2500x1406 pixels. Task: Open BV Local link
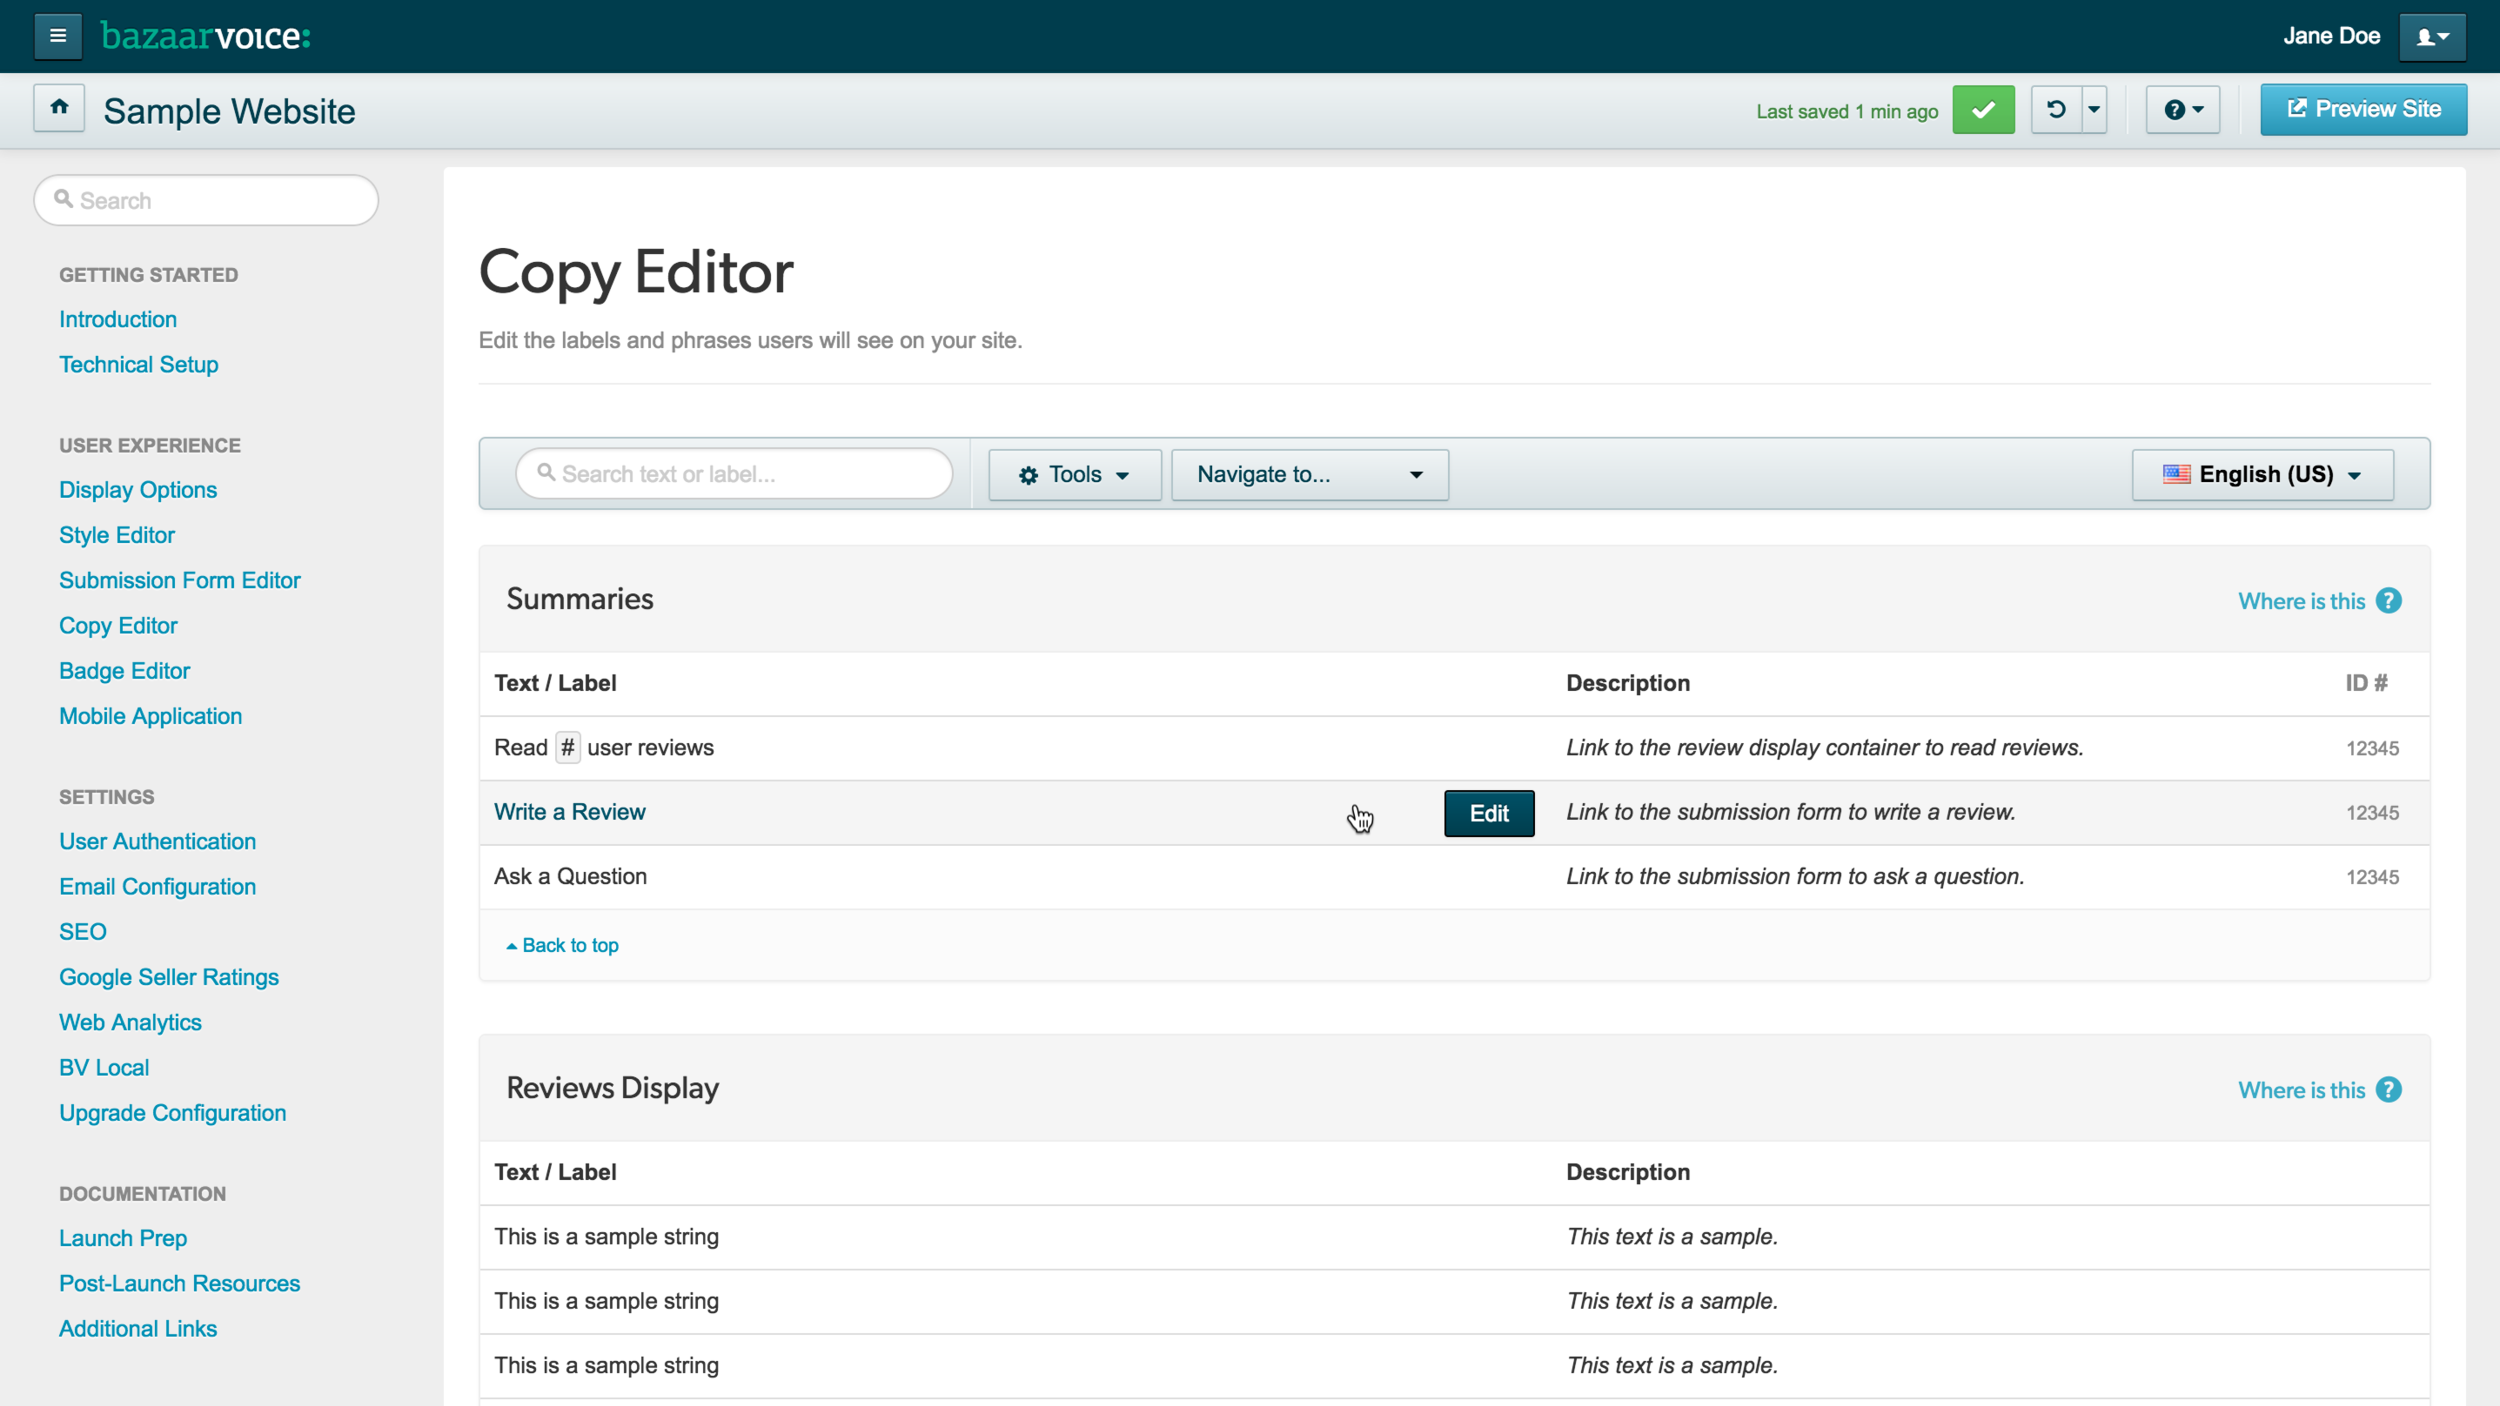[x=104, y=1067]
